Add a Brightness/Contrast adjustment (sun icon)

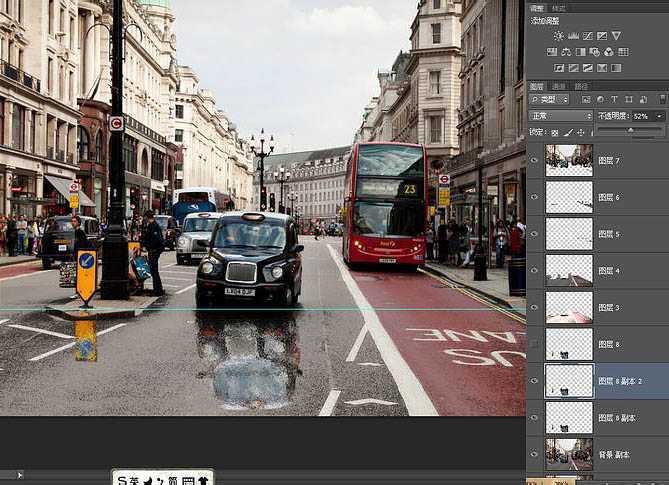click(x=558, y=36)
